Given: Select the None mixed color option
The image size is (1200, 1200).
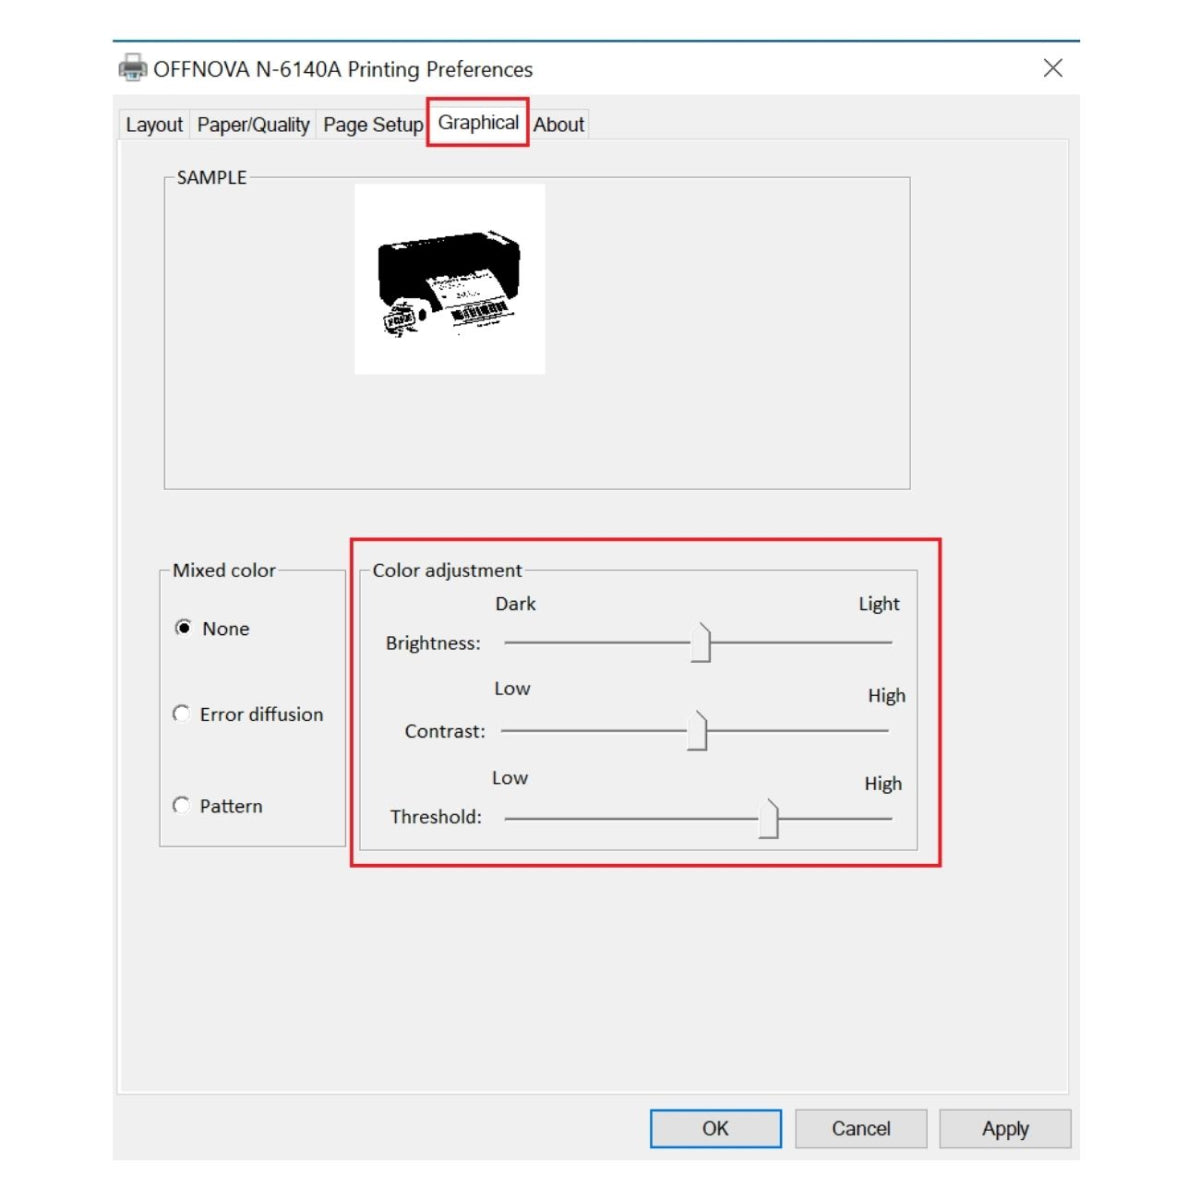Looking at the screenshot, I should click(183, 628).
